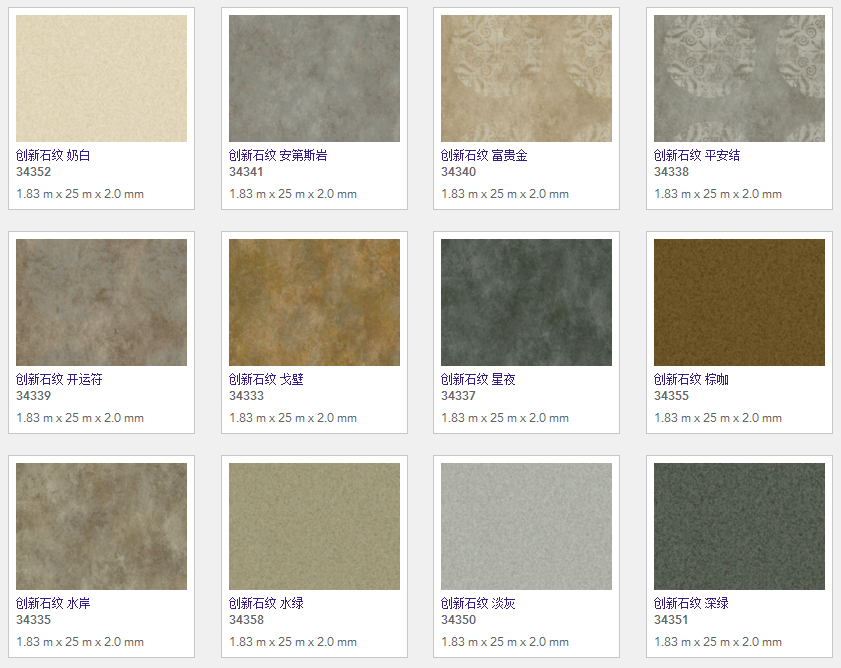
Task: Click the 深绿 dark green swatch image
Action: pos(739,526)
